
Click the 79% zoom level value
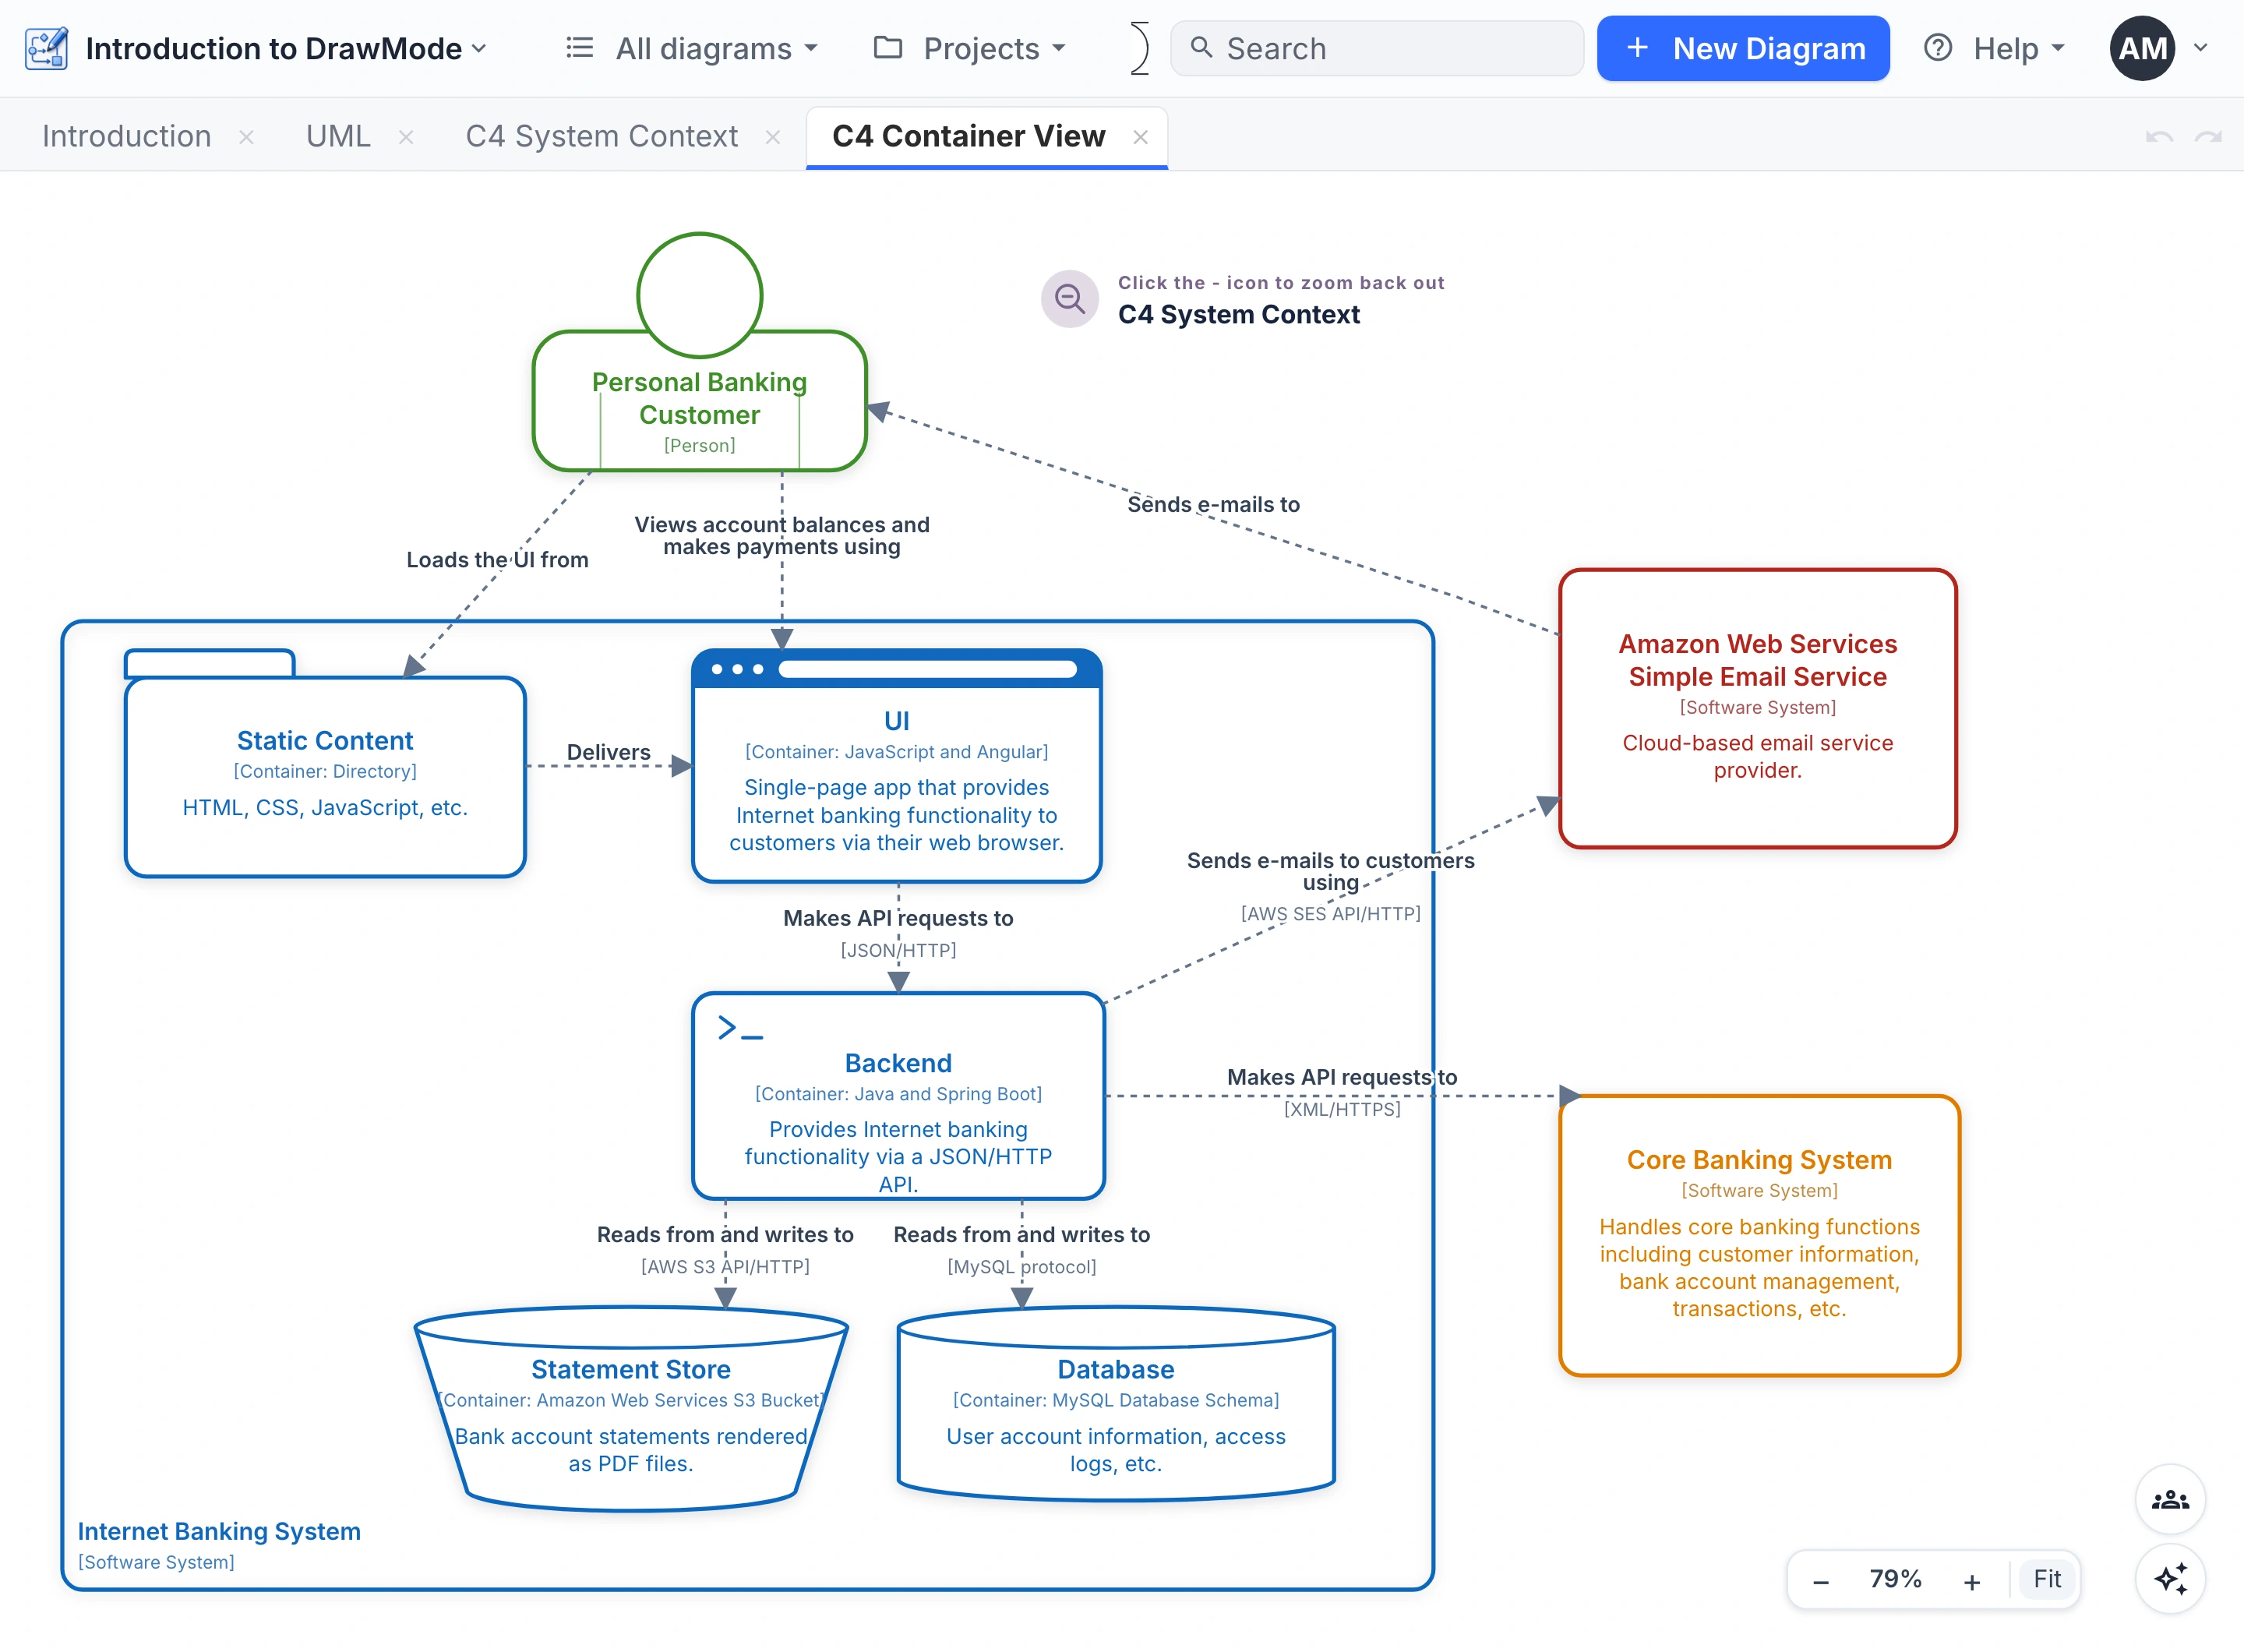1895,1579
